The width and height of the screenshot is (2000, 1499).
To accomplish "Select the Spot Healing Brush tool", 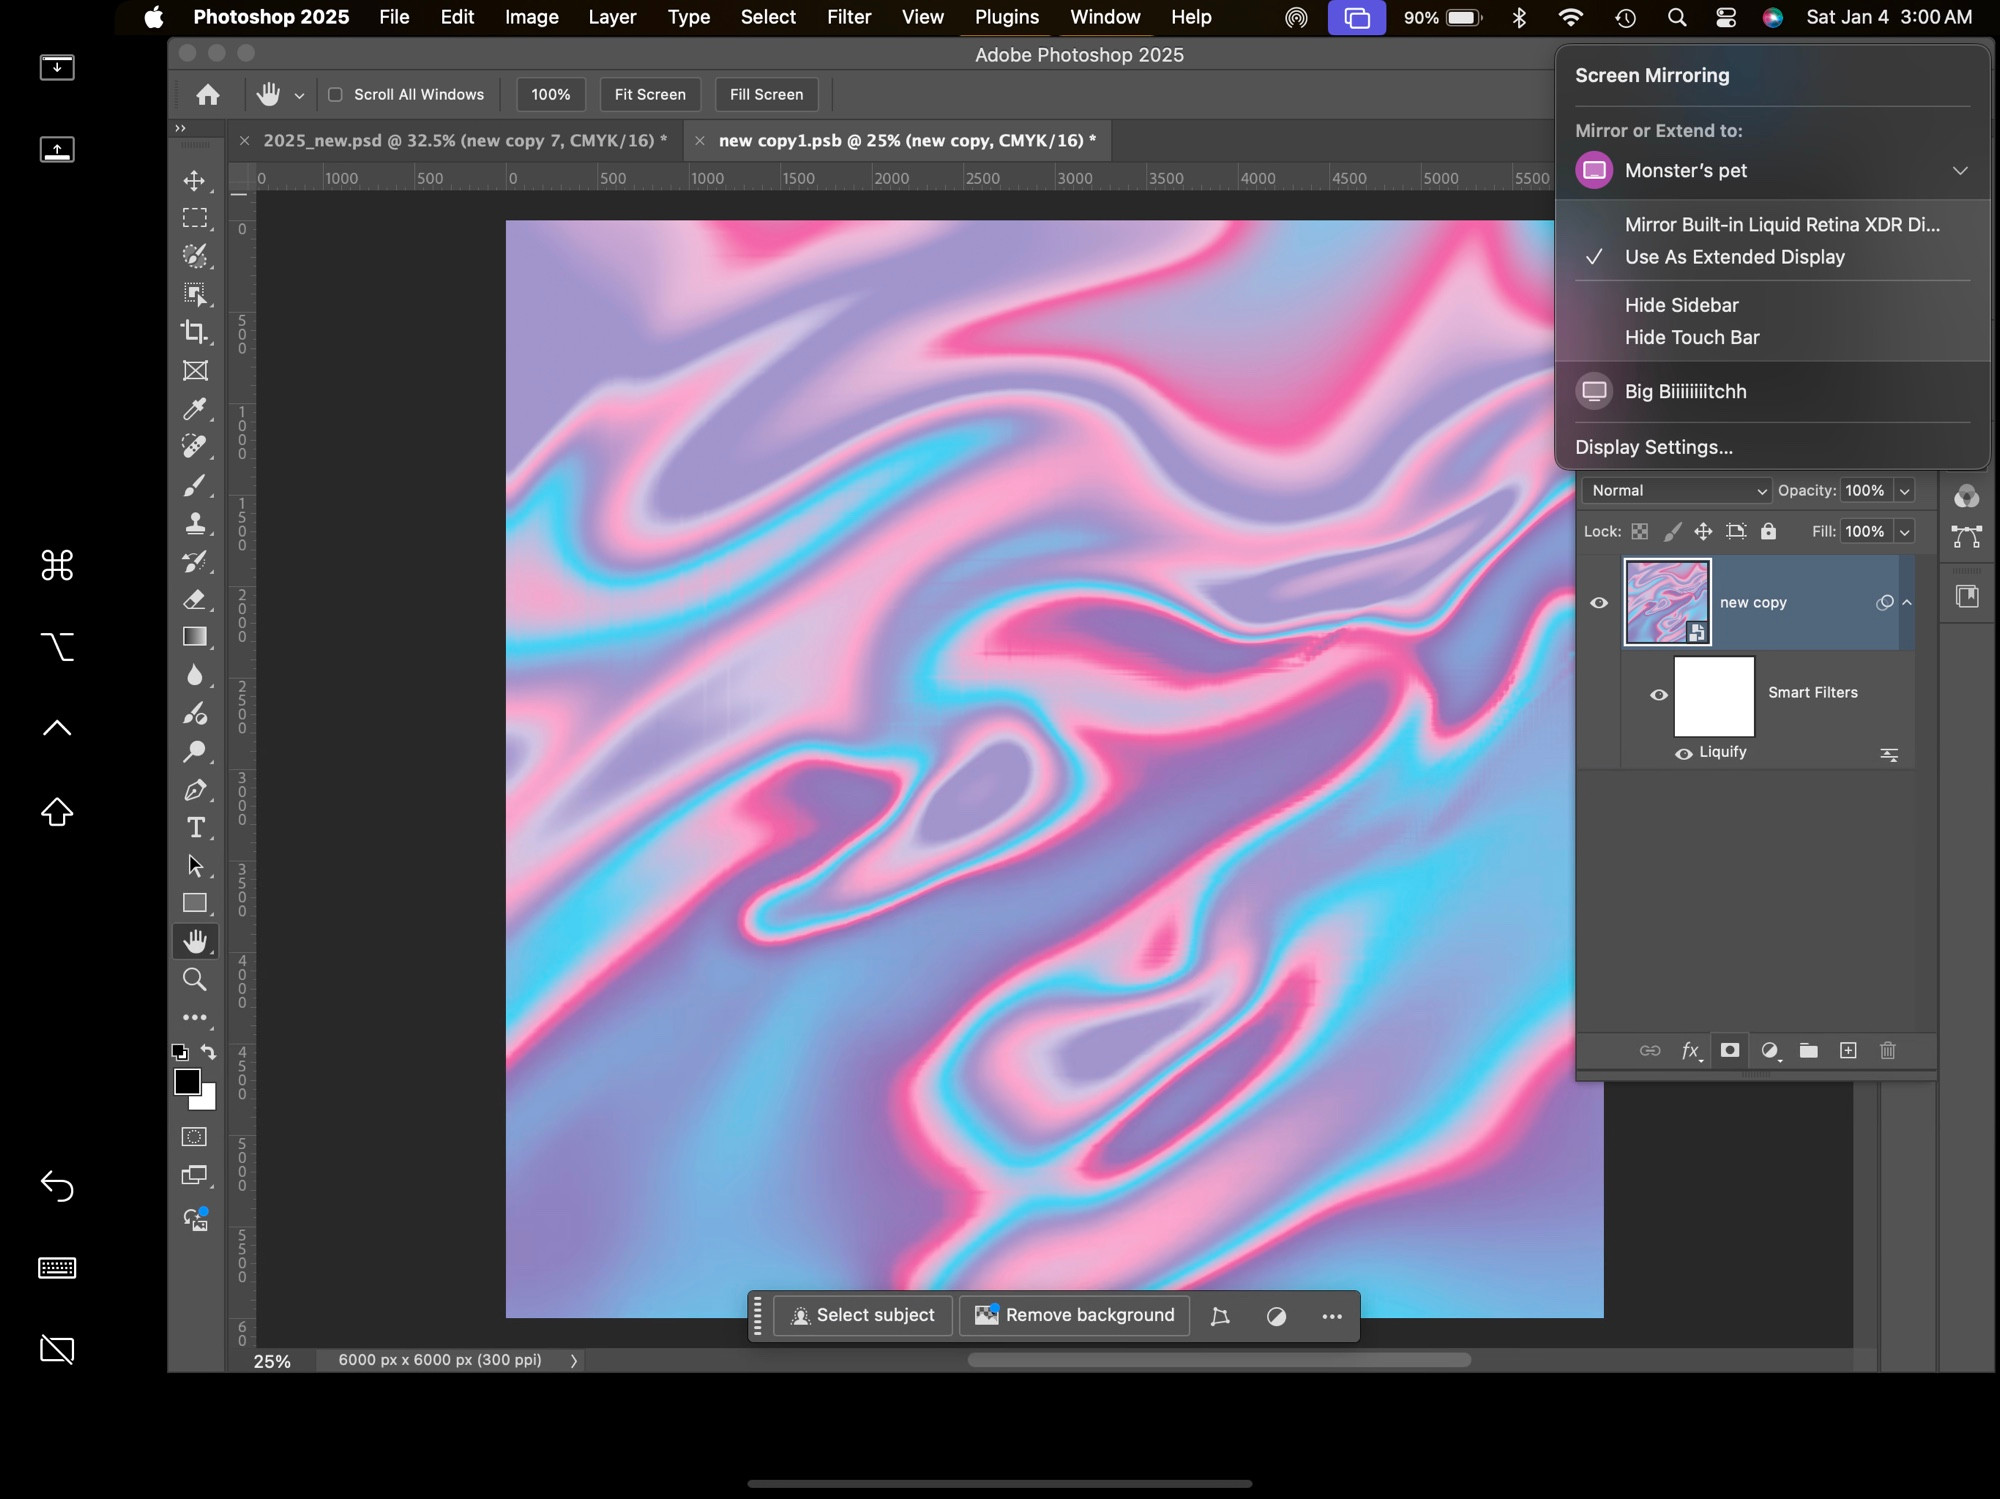I will point(195,446).
